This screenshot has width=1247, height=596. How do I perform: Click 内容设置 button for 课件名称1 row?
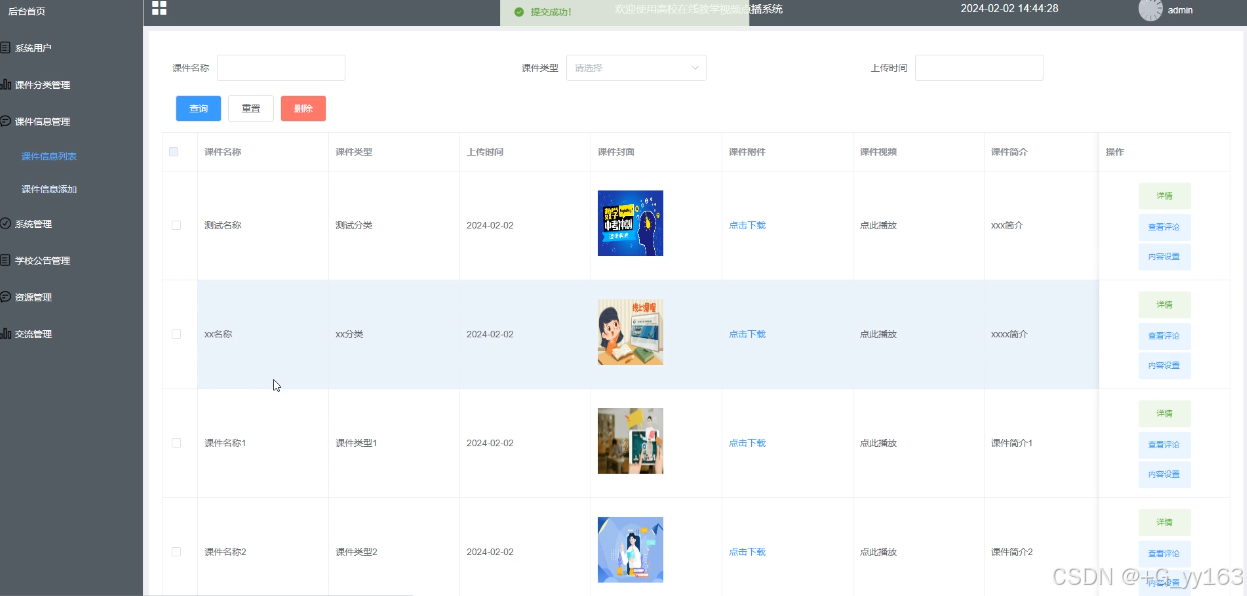pos(1164,475)
